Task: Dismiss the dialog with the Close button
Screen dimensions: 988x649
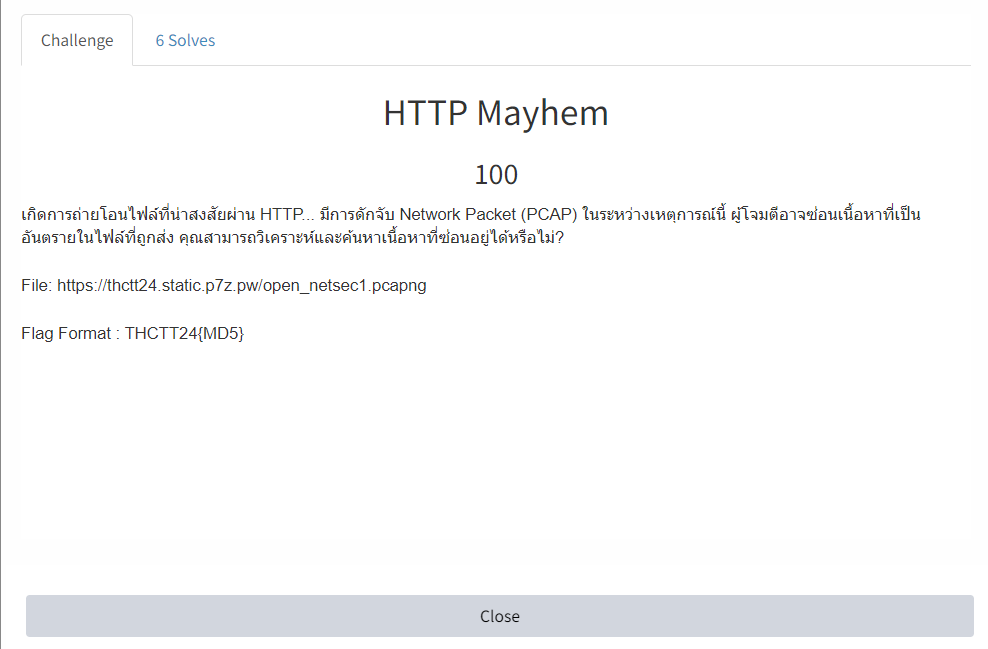Action: (x=500, y=616)
